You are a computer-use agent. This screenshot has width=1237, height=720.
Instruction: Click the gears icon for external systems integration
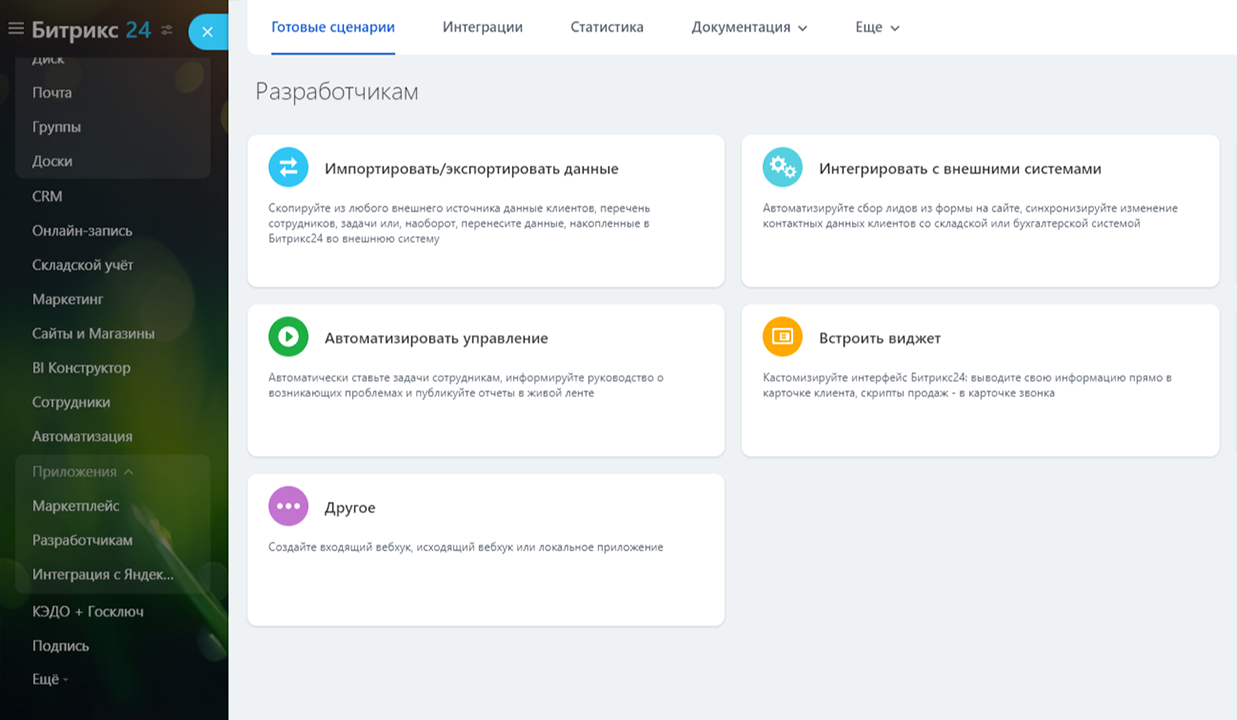(782, 167)
